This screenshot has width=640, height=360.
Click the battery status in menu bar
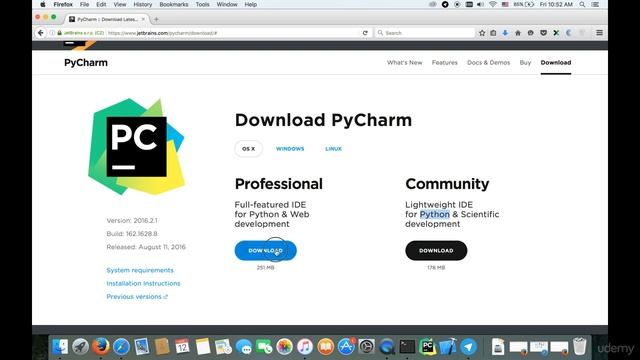click(524, 4)
